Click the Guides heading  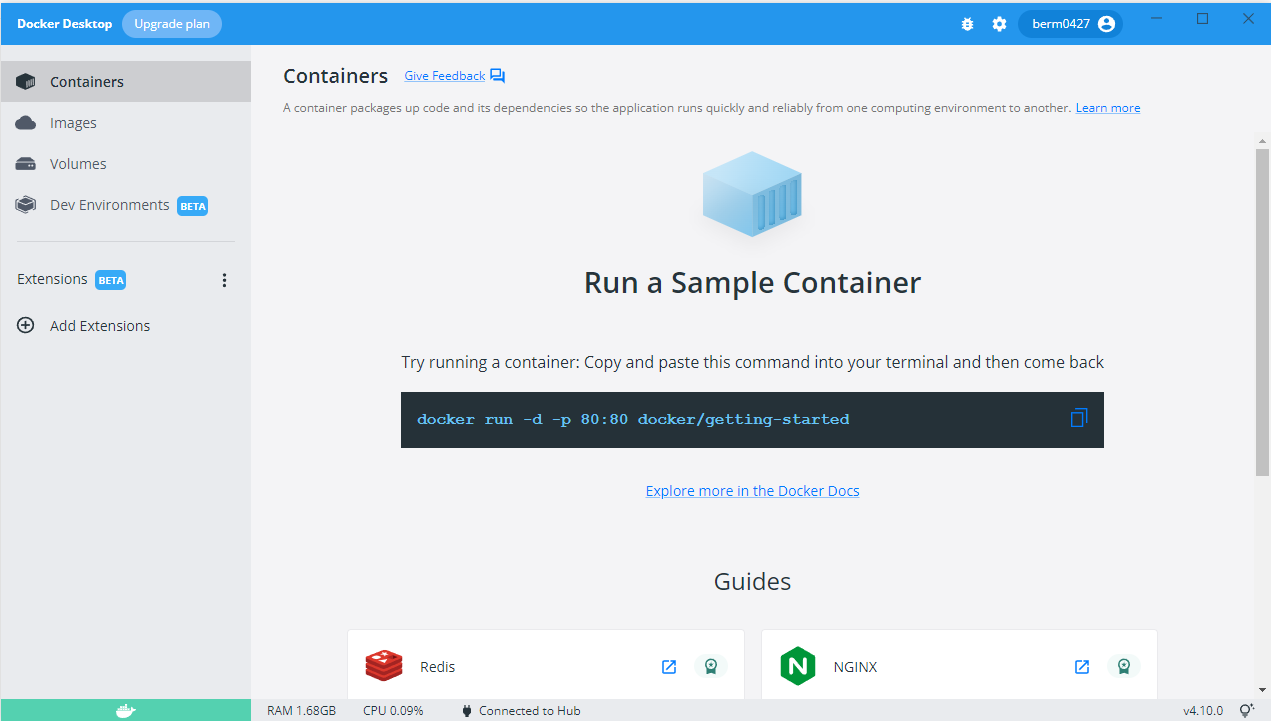pyautogui.click(x=752, y=582)
